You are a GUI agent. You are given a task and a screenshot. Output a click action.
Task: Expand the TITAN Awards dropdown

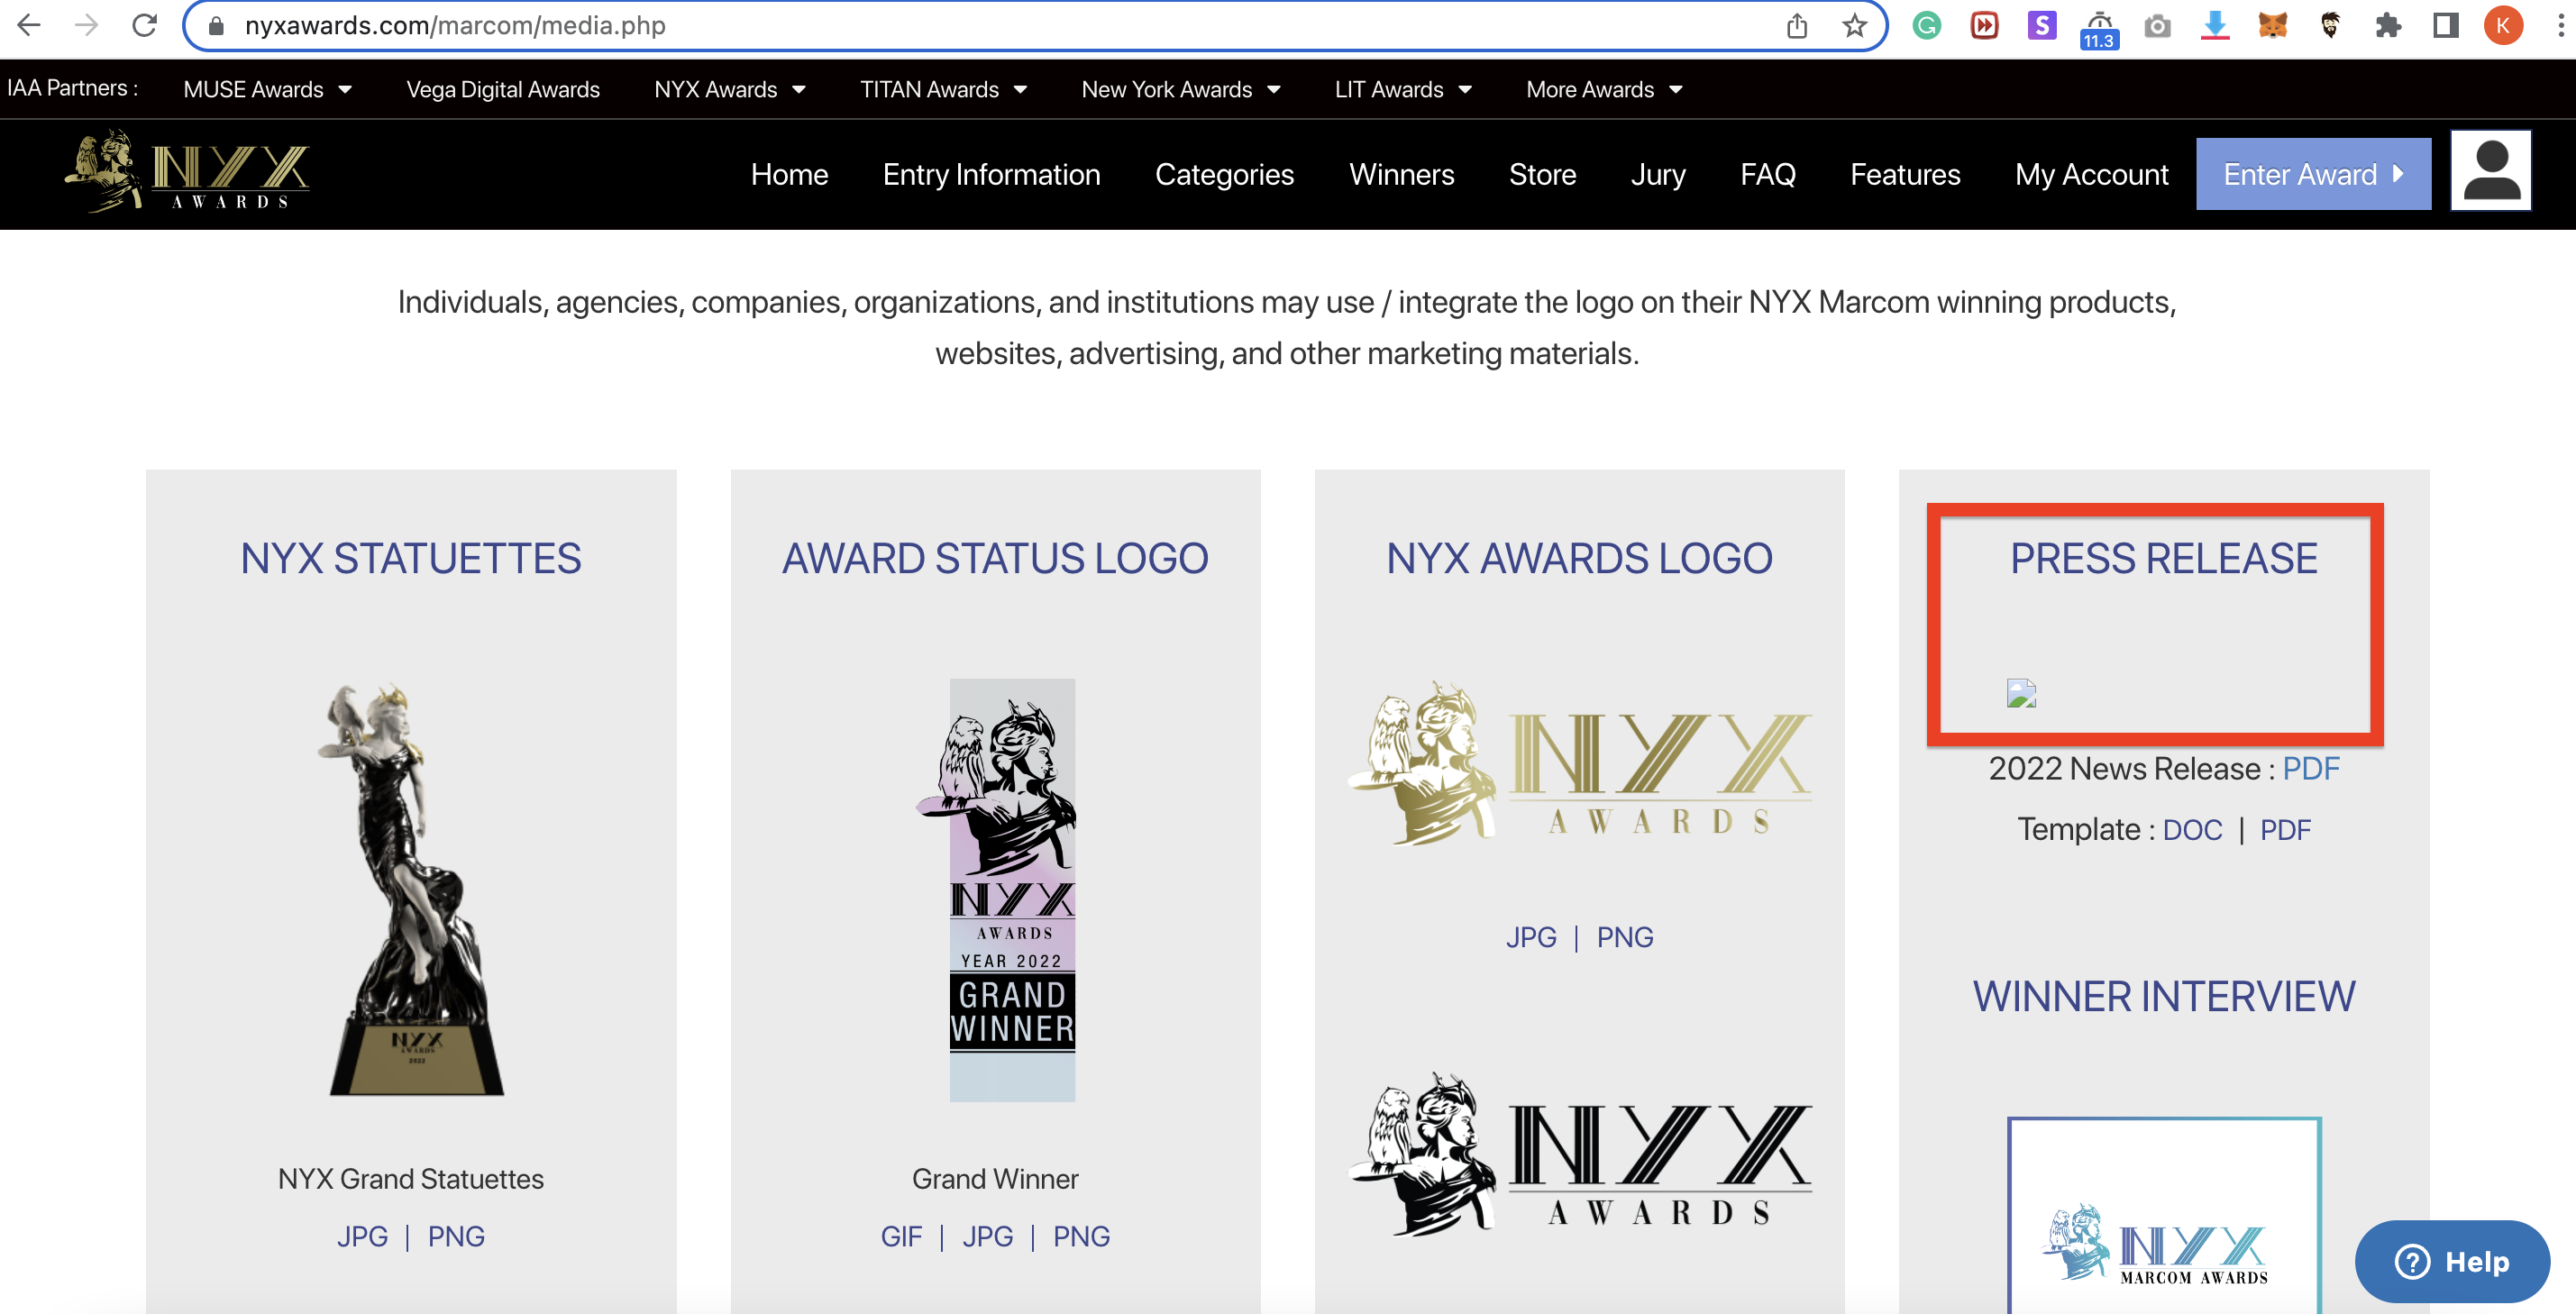[943, 89]
